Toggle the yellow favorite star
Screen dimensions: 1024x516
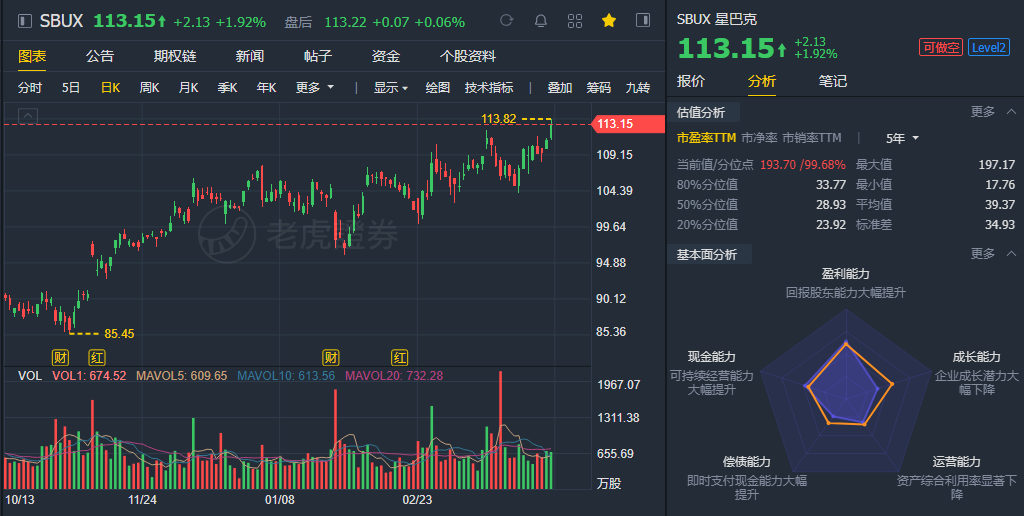609,21
